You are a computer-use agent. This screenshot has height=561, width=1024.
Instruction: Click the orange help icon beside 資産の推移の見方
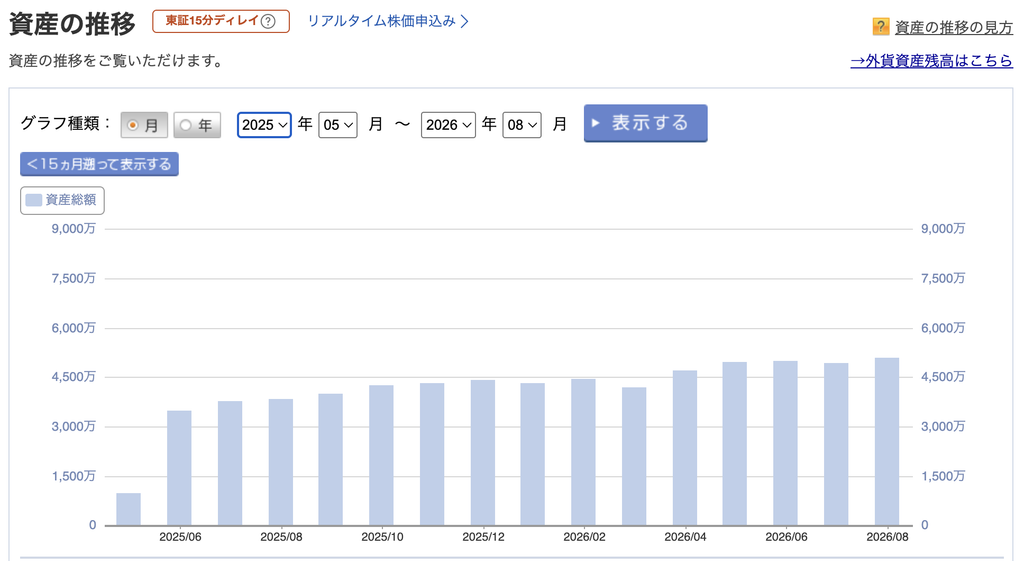(880, 27)
